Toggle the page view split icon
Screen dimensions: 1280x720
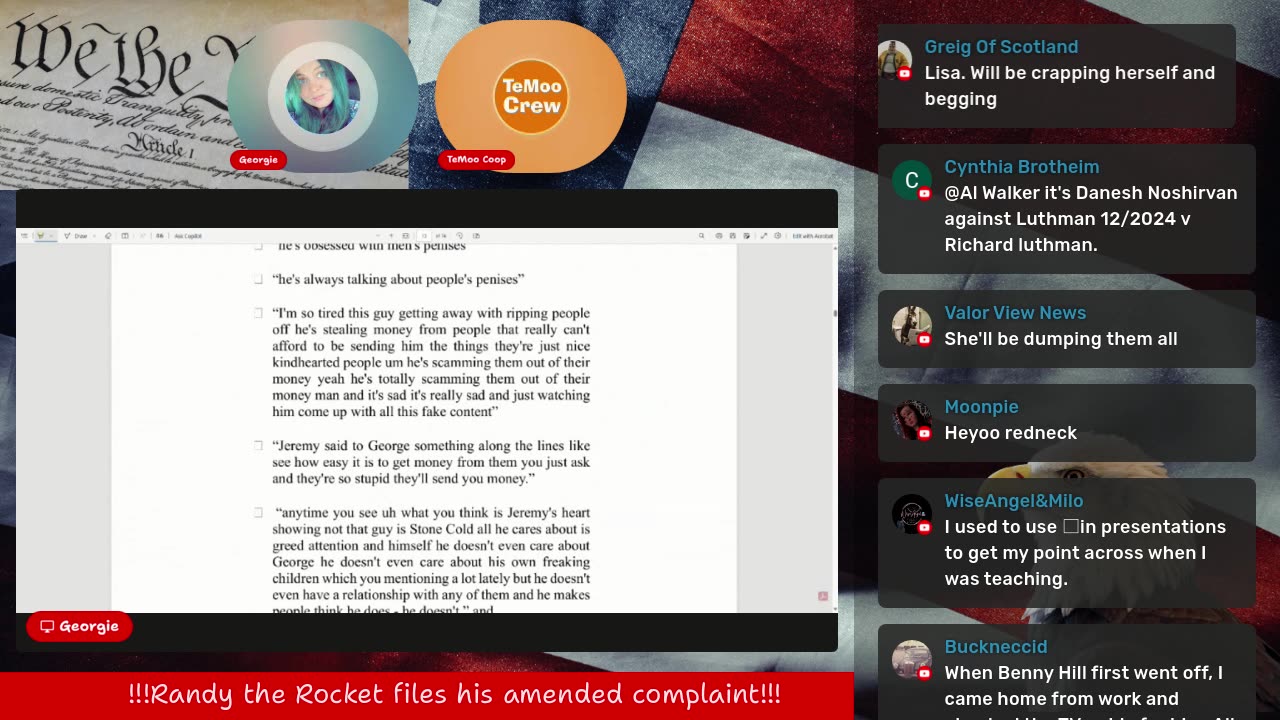point(125,236)
